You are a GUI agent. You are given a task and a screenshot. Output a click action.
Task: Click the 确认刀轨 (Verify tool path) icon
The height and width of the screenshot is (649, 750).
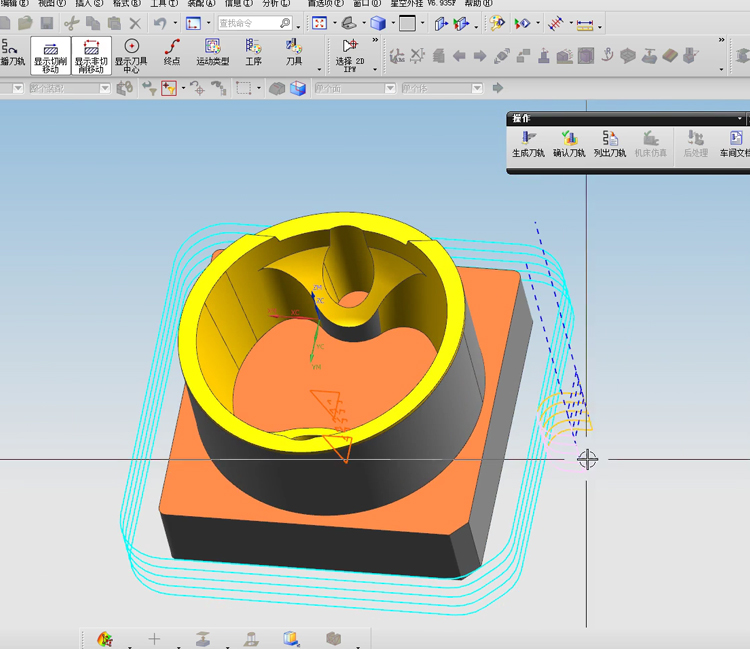(x=569, y=138)
